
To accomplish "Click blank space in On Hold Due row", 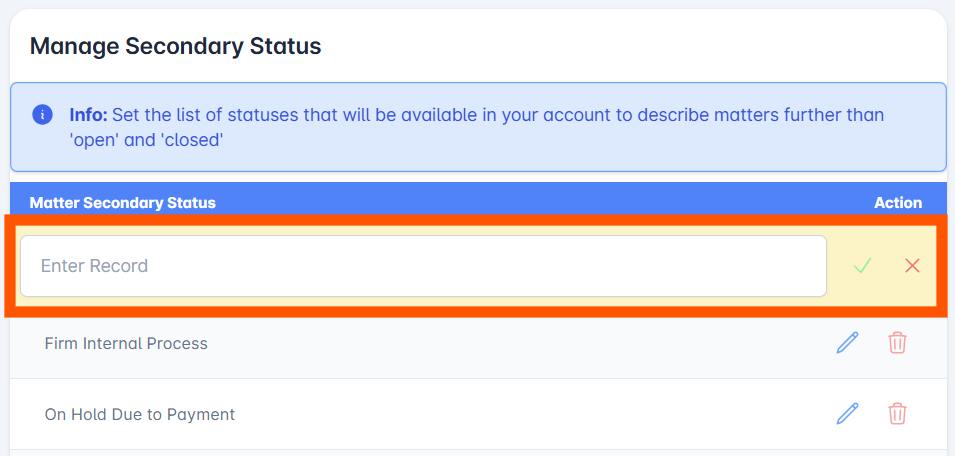I will (530, 415).
